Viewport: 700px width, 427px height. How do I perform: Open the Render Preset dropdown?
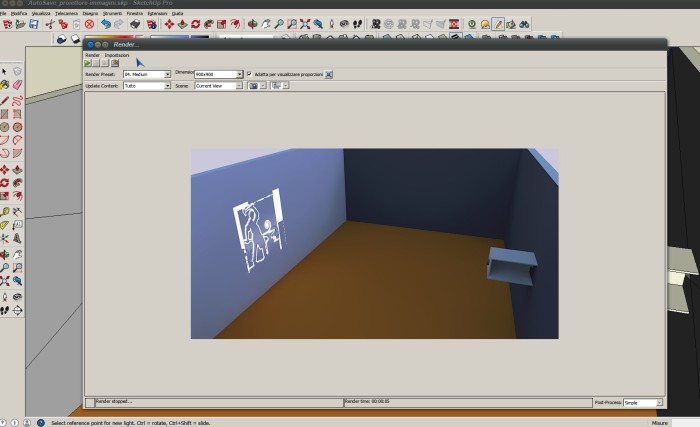[x=147, y=74]
